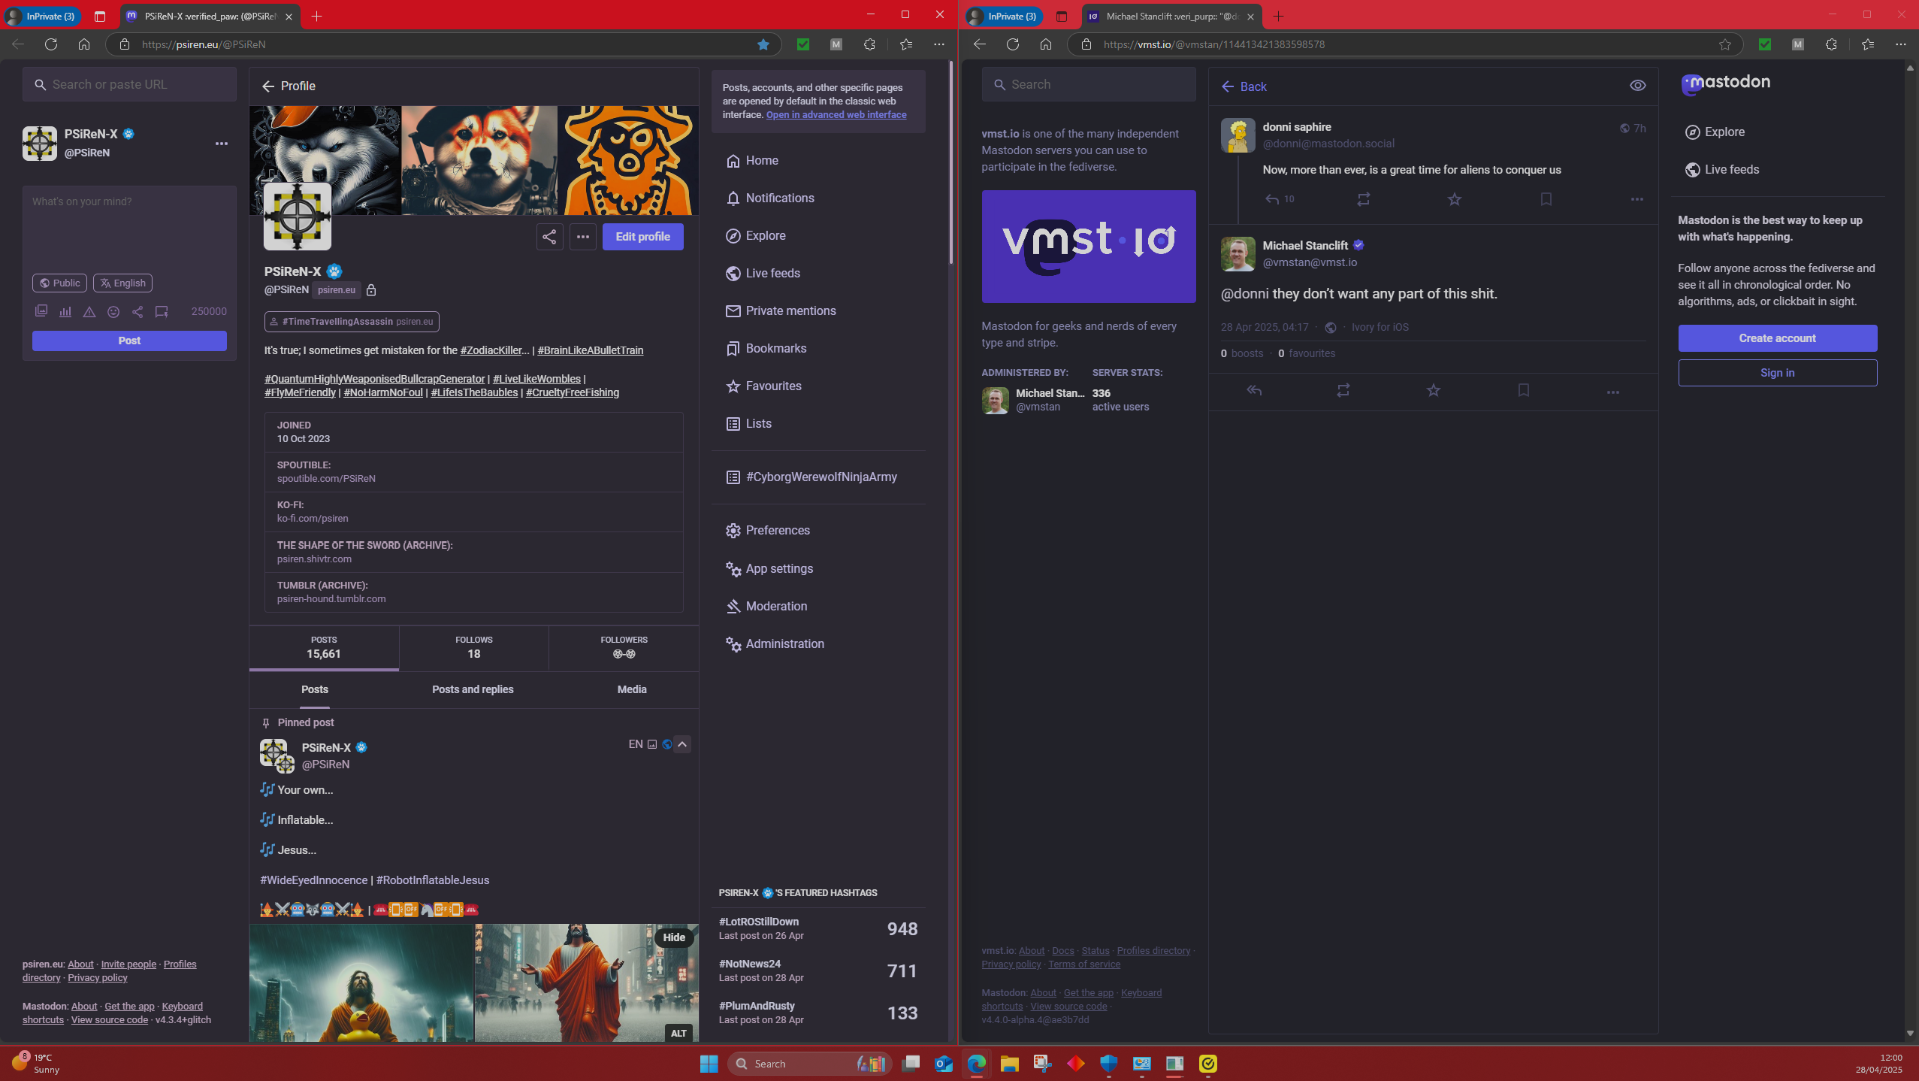Refresh the psiren.eu browser page

click(x=51, y=44)
